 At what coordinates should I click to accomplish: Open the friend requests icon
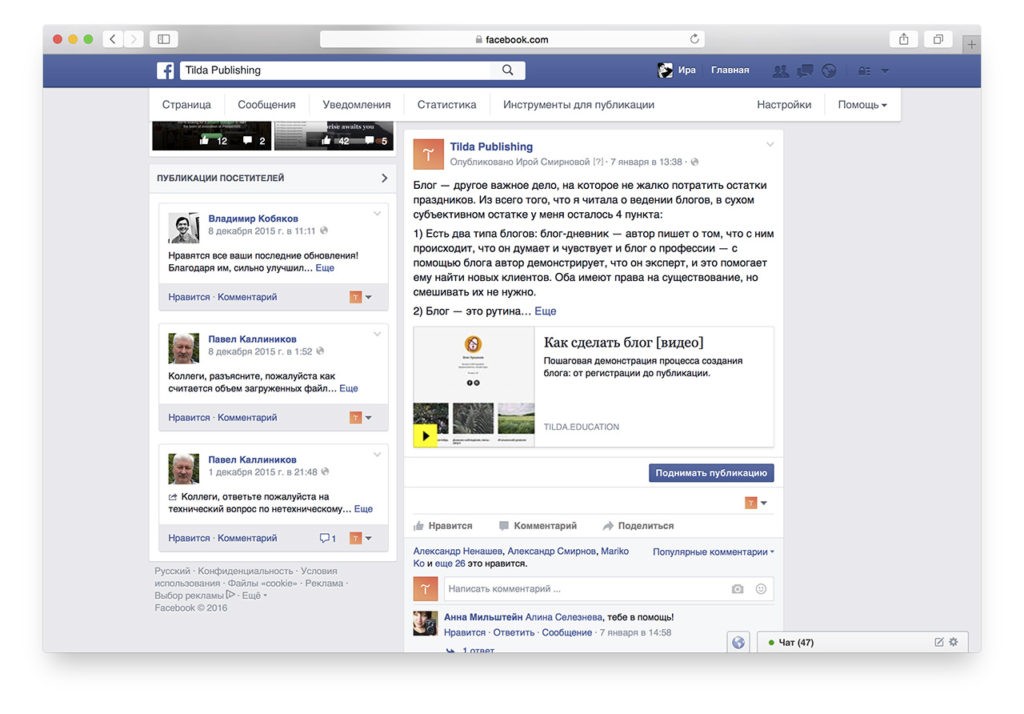tap(780, 71)
